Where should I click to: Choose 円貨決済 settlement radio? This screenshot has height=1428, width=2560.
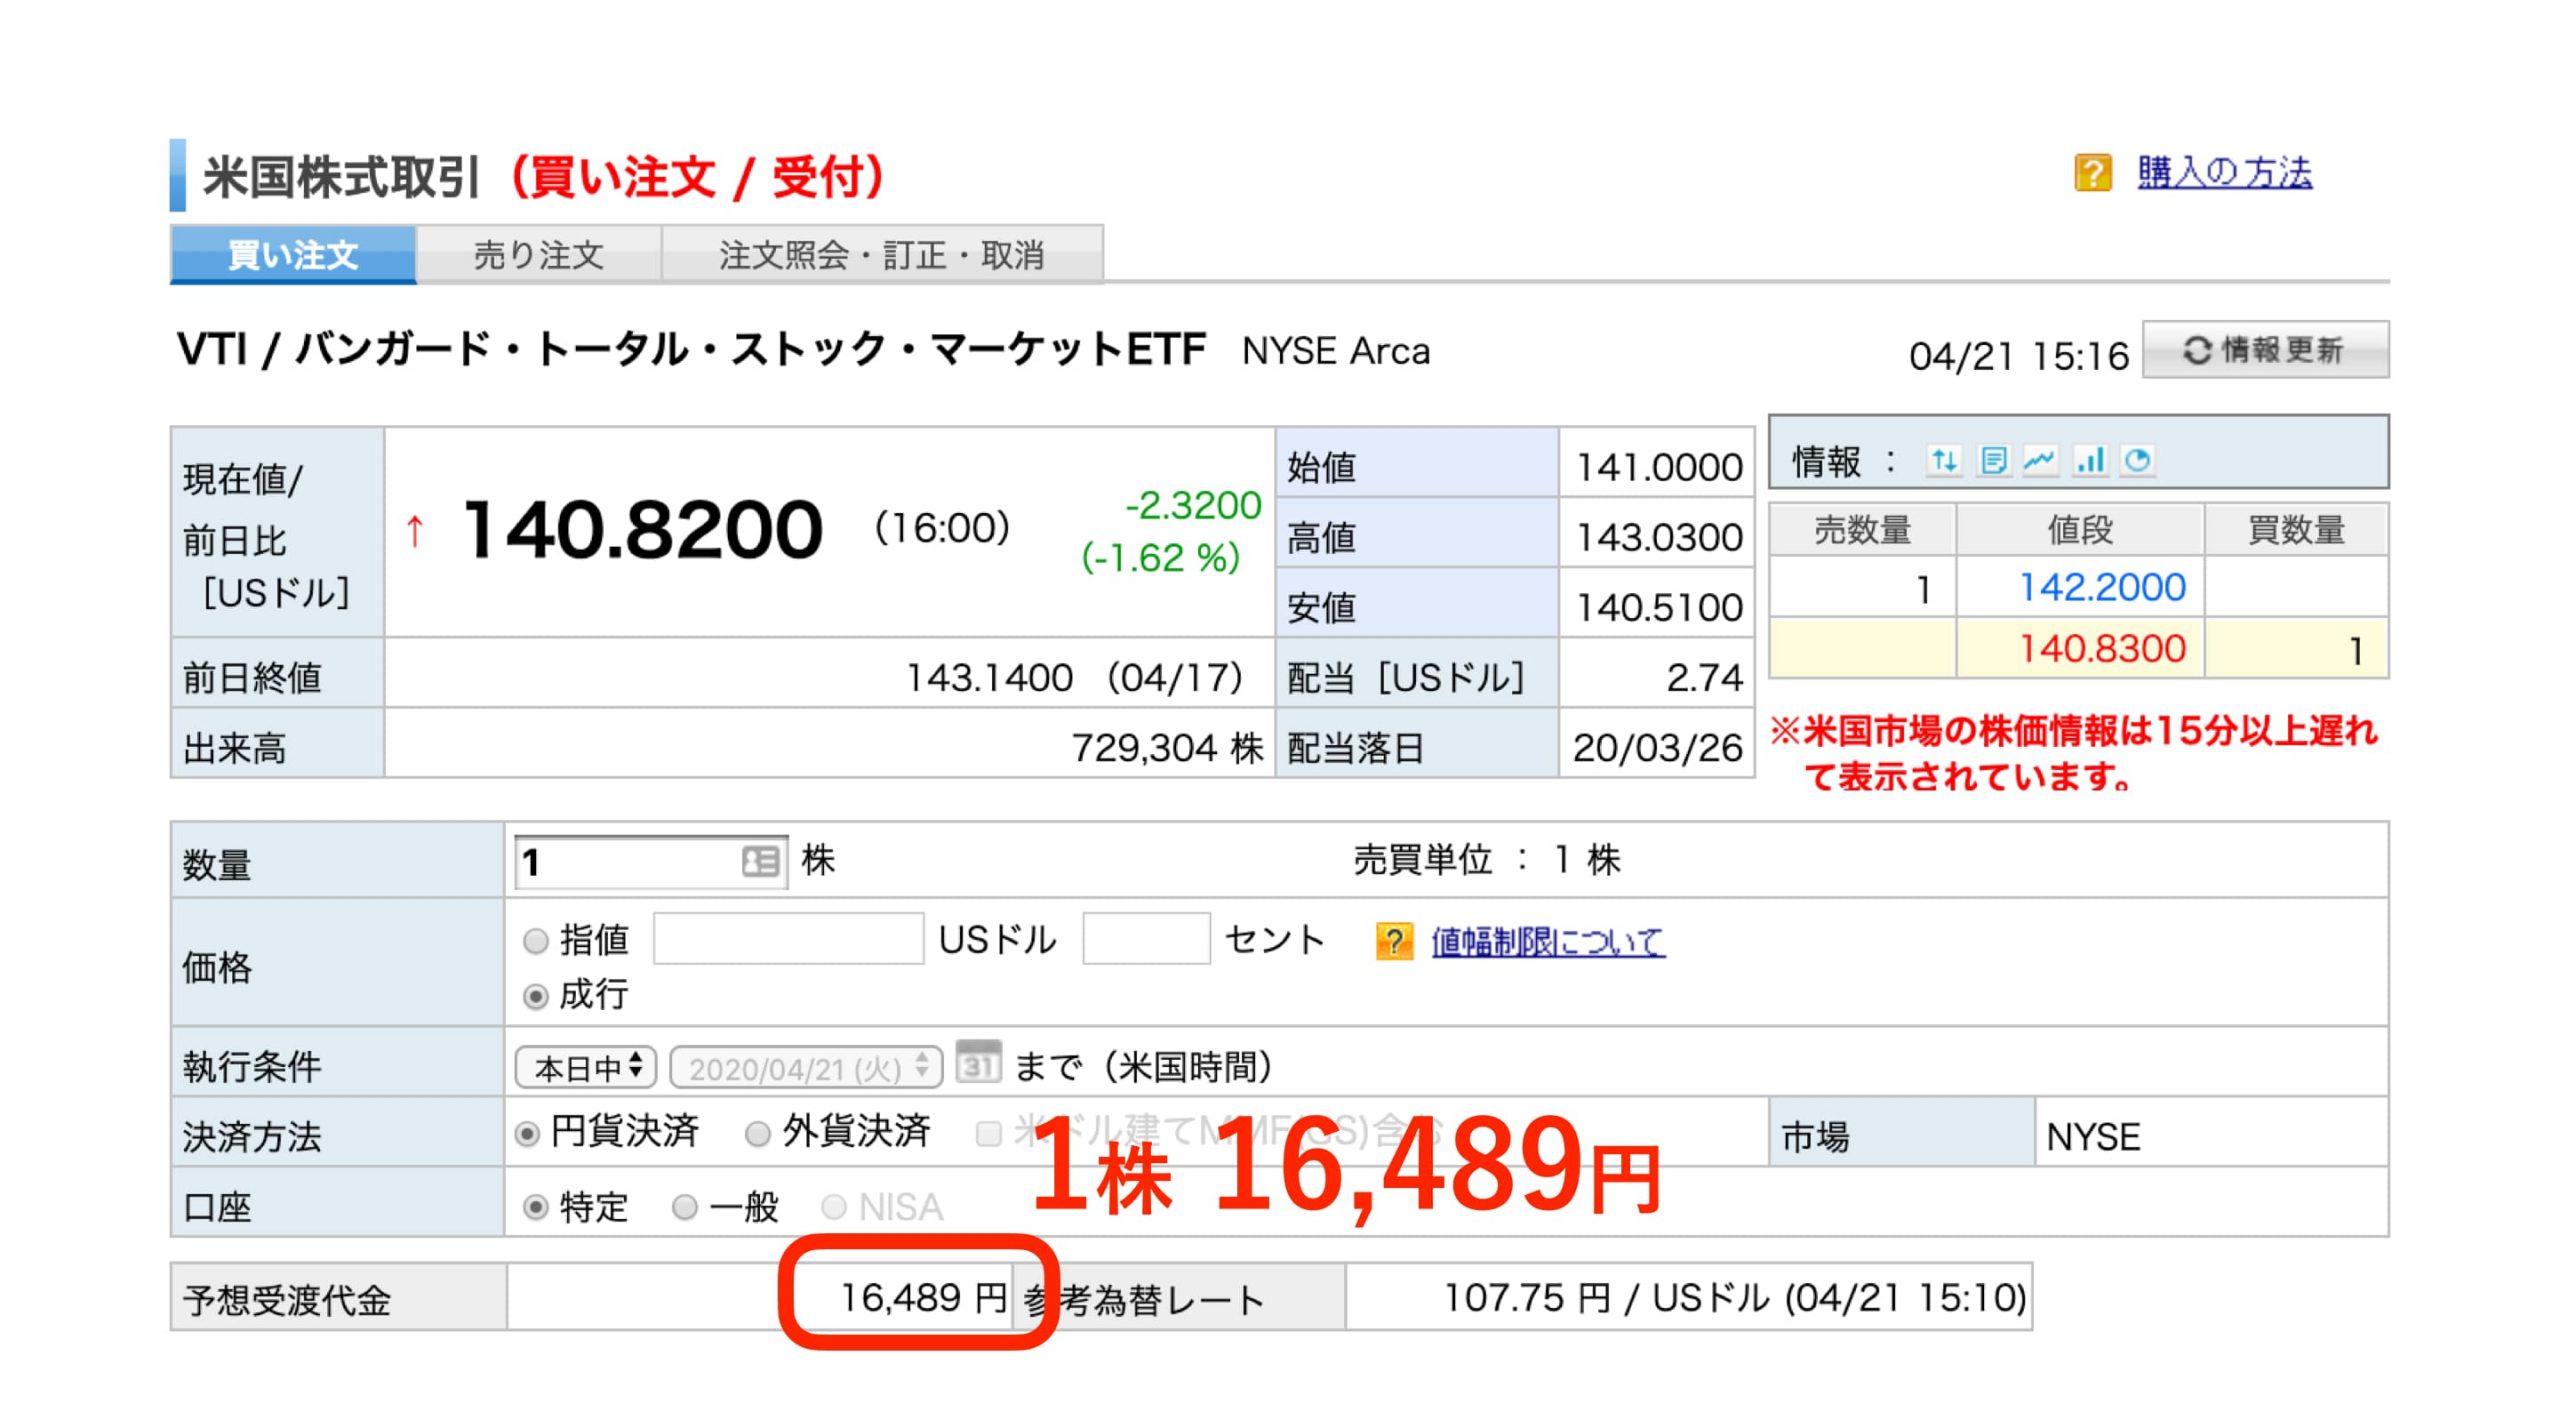click(x=527, y=1134)
